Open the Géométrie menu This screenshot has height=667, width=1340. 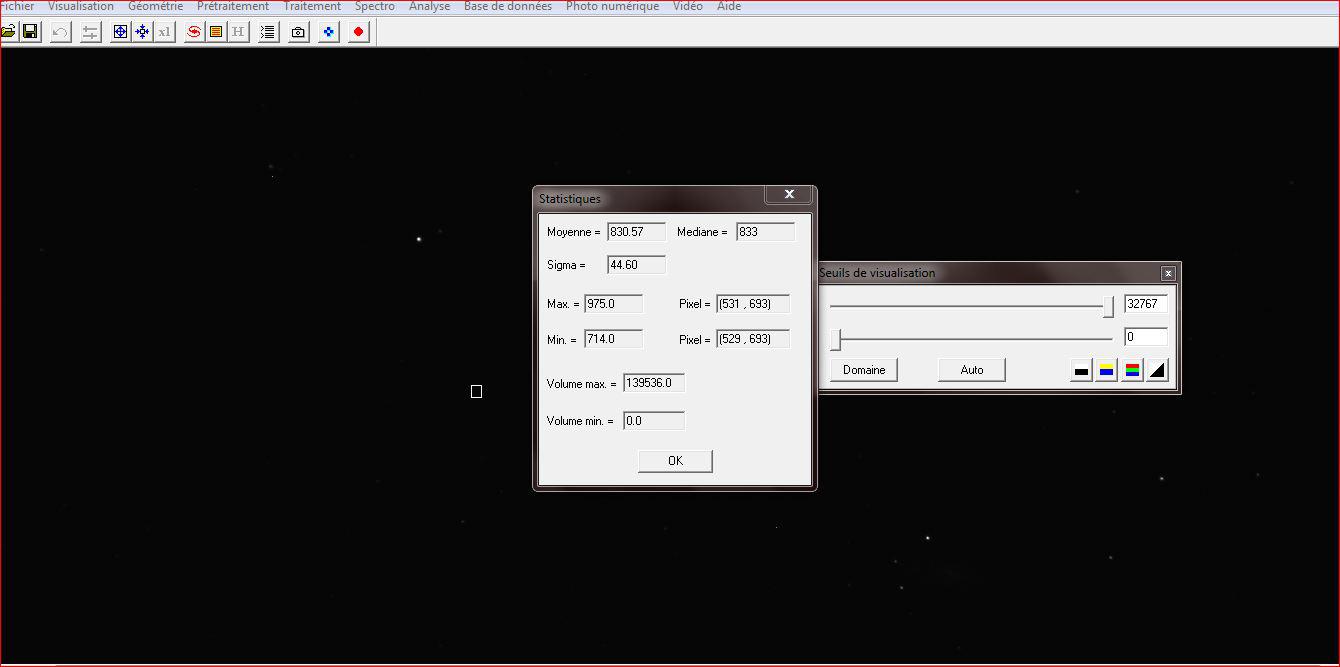pos(155,7)
